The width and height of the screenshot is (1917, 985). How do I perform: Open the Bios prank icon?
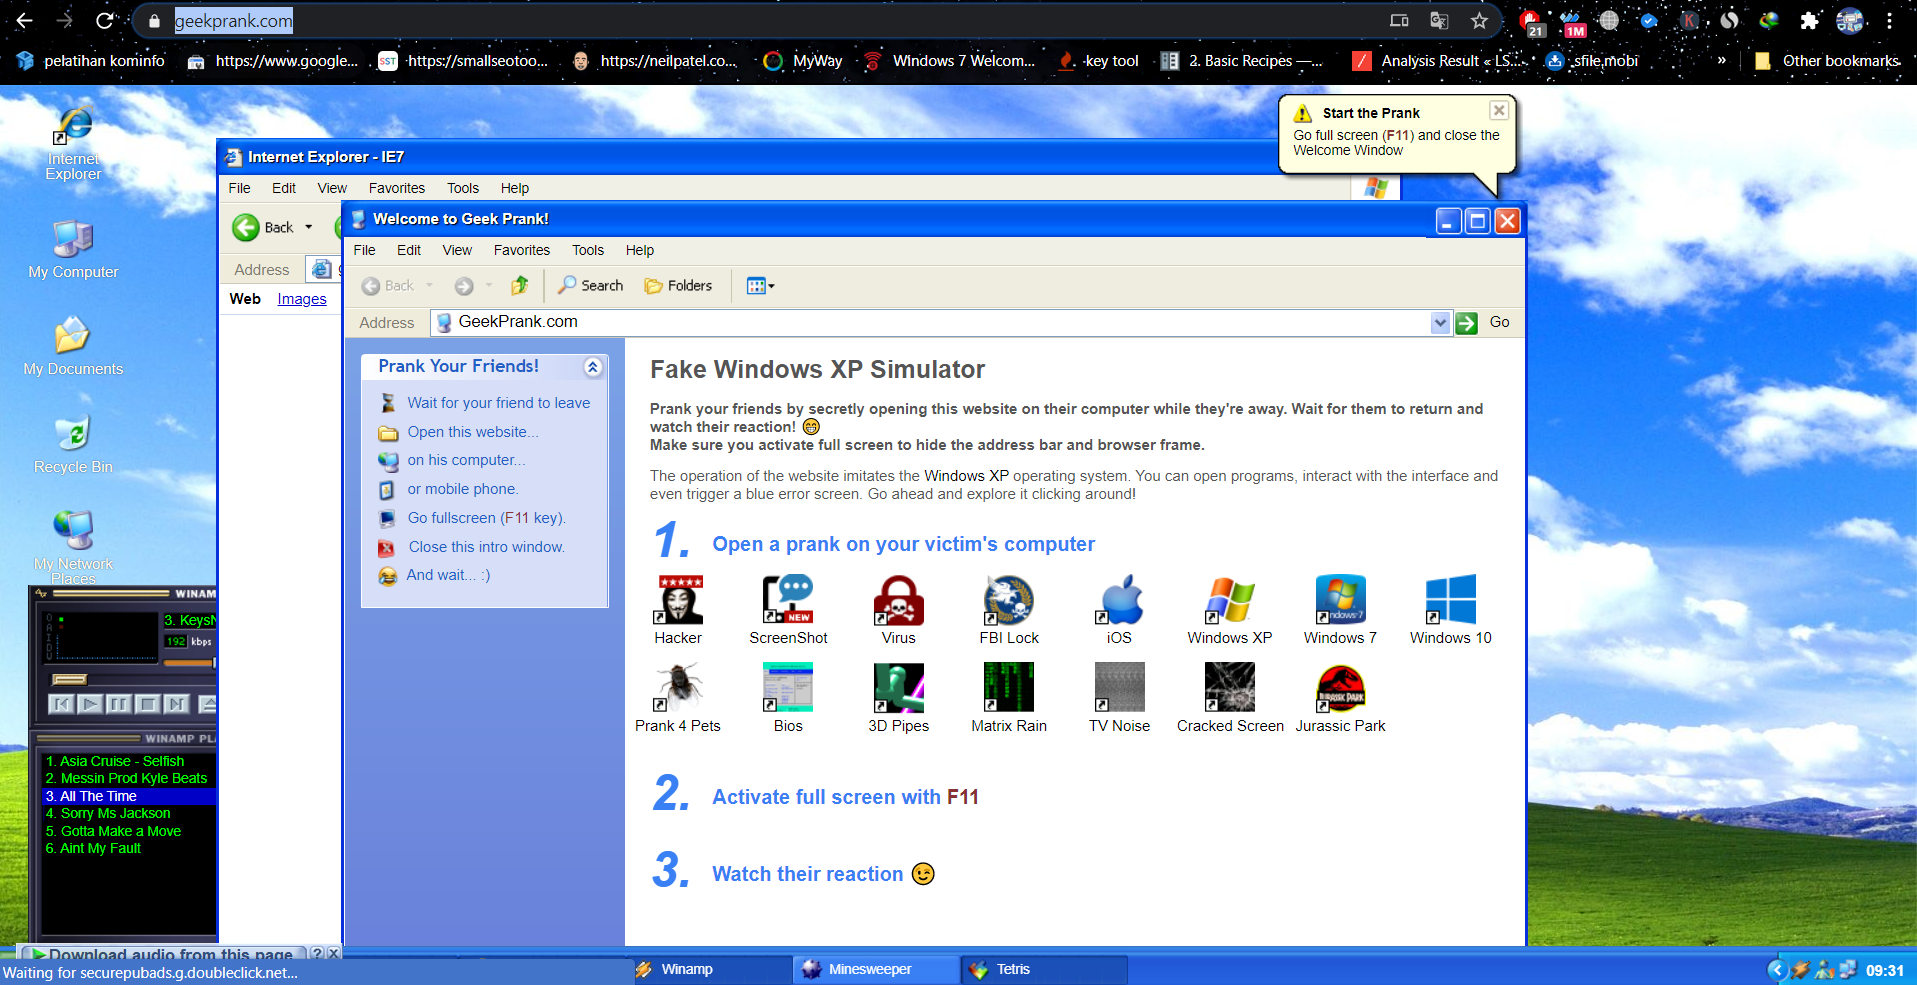pos(788,698)
